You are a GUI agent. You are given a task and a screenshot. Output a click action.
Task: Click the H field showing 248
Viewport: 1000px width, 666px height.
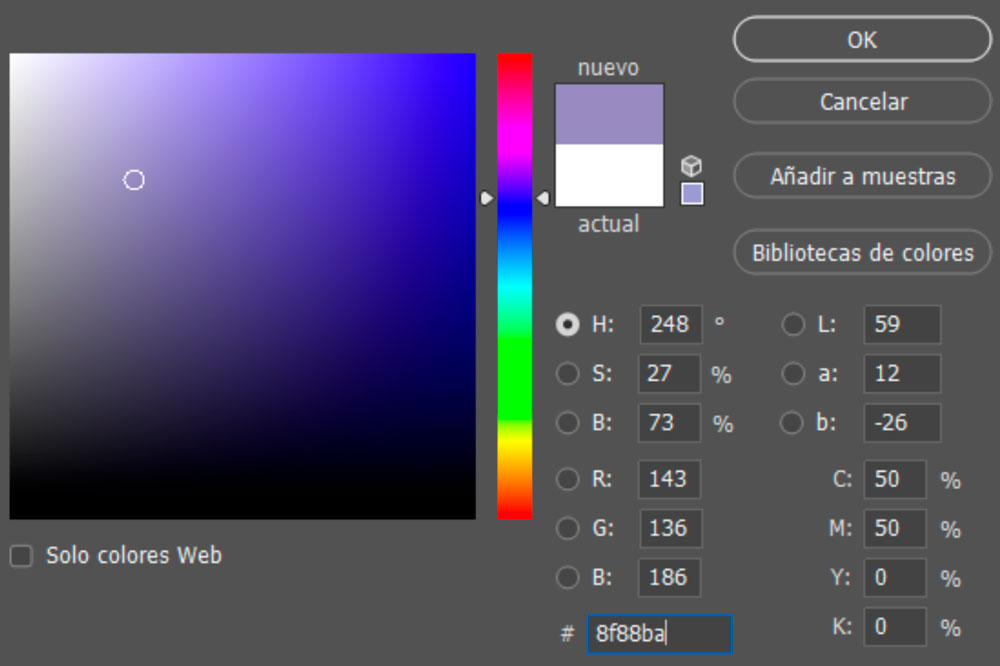(x=671, y=325)
